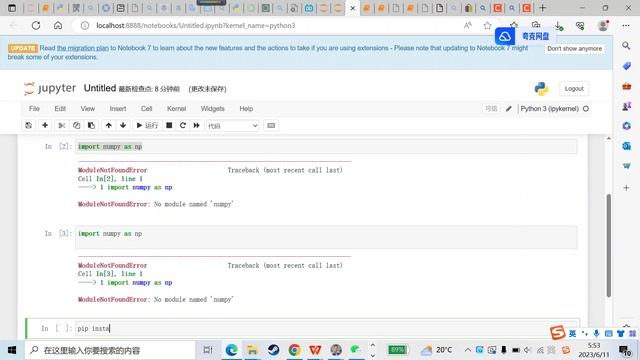Open Chrome from the taskbar
Viewport: 640px width, 360px height.
(294, 350)
